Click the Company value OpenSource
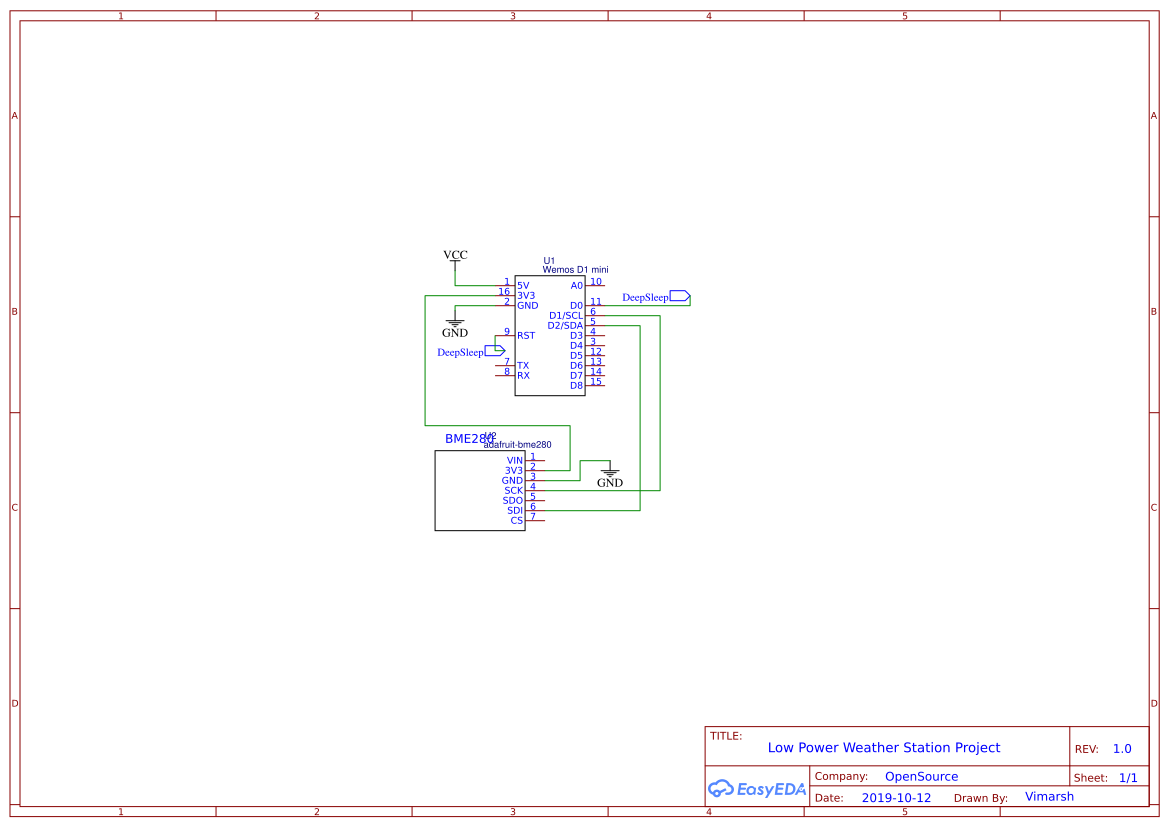Image resolution: width=1170 pixels, height=827 pixels. coord(922,776)
